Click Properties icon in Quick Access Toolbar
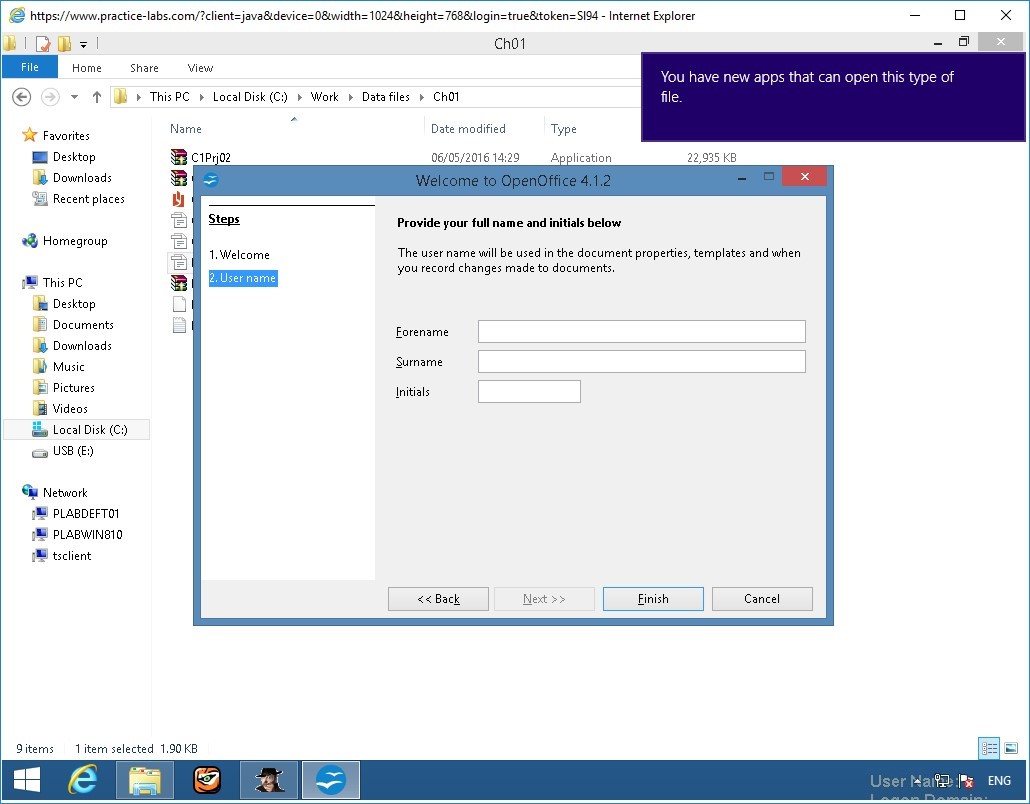The width and height of the screenshot is (1030, 804). tap(43, 44)
